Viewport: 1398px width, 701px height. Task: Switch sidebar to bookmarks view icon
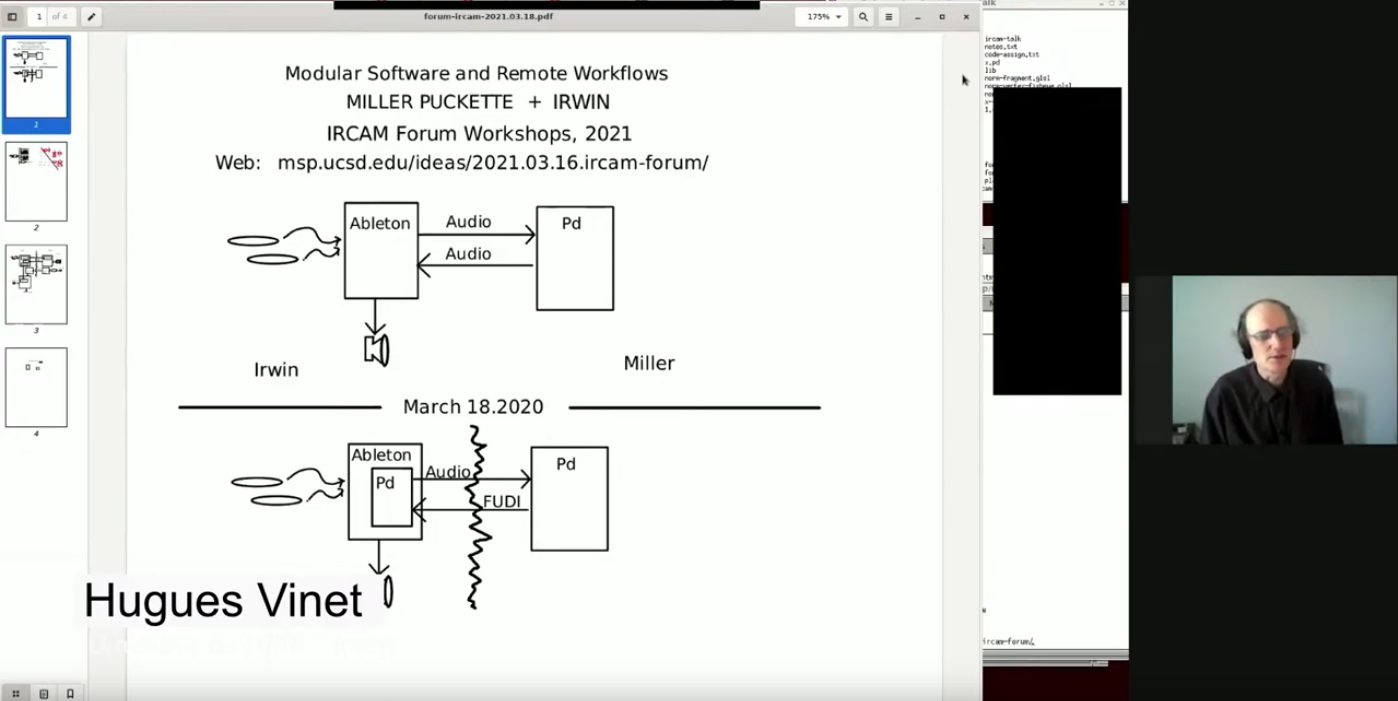coord(70,693)
